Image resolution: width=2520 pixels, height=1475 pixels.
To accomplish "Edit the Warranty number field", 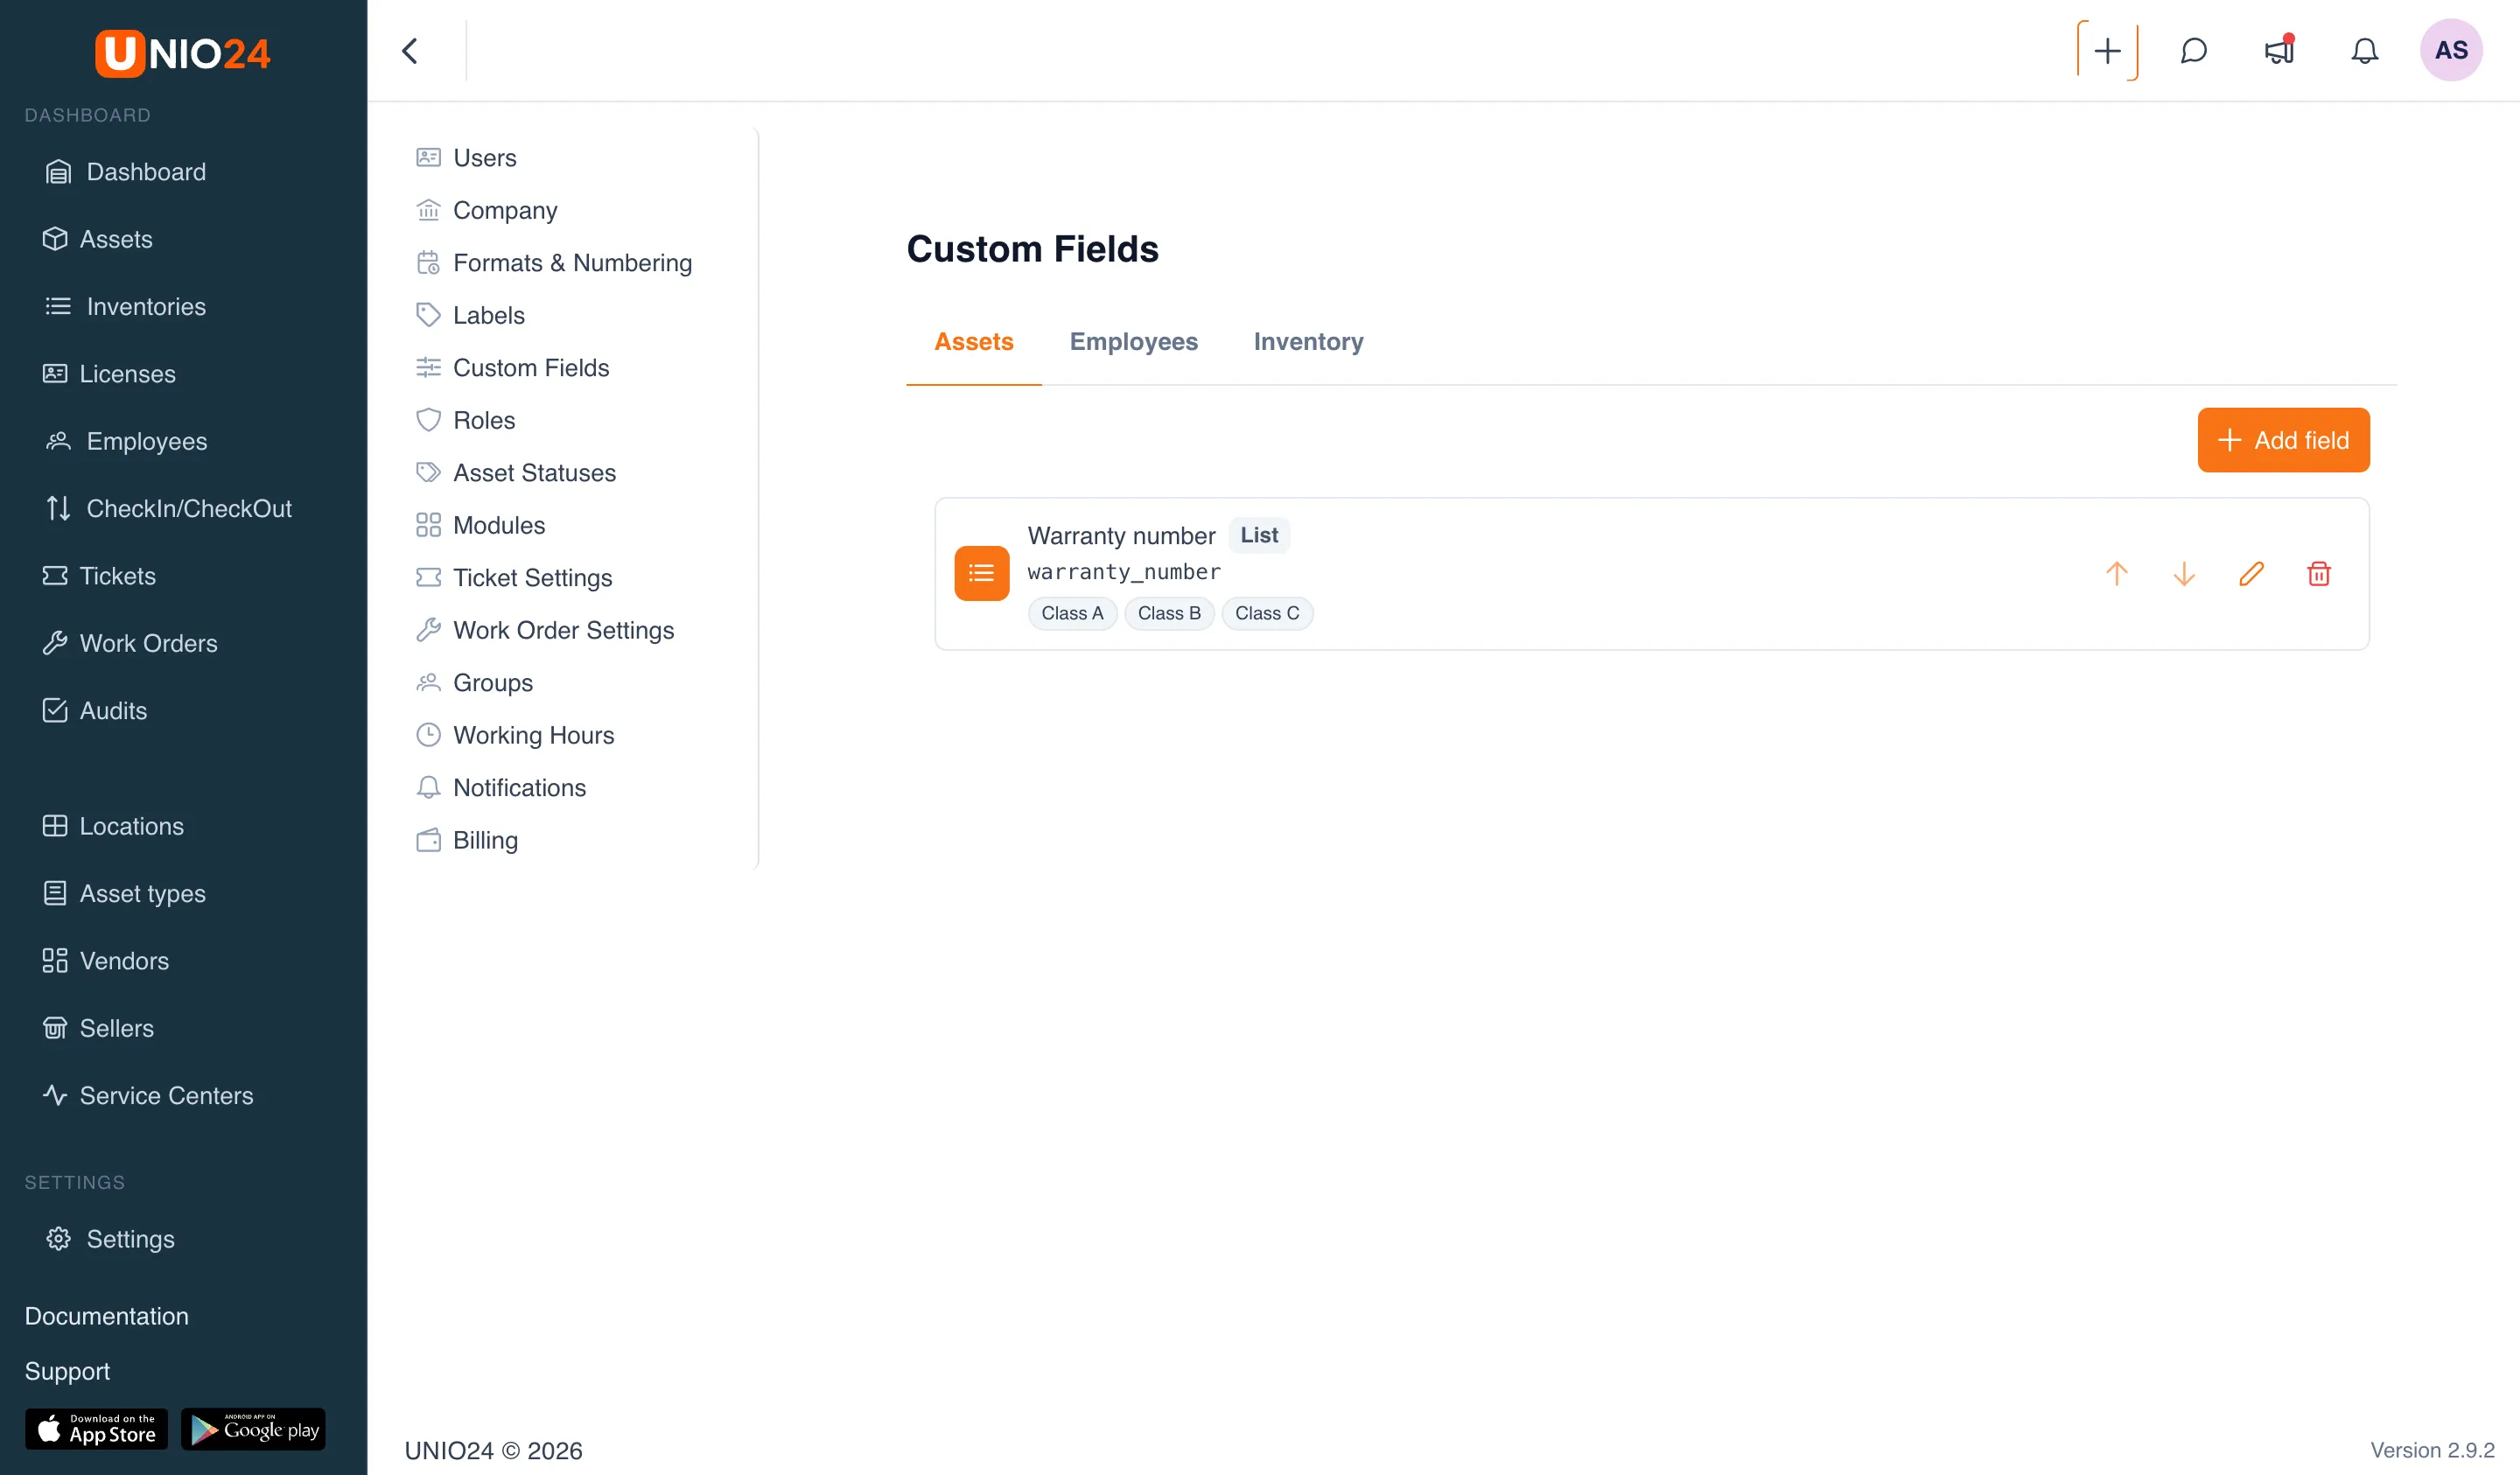I will (x=2251, y=574).
